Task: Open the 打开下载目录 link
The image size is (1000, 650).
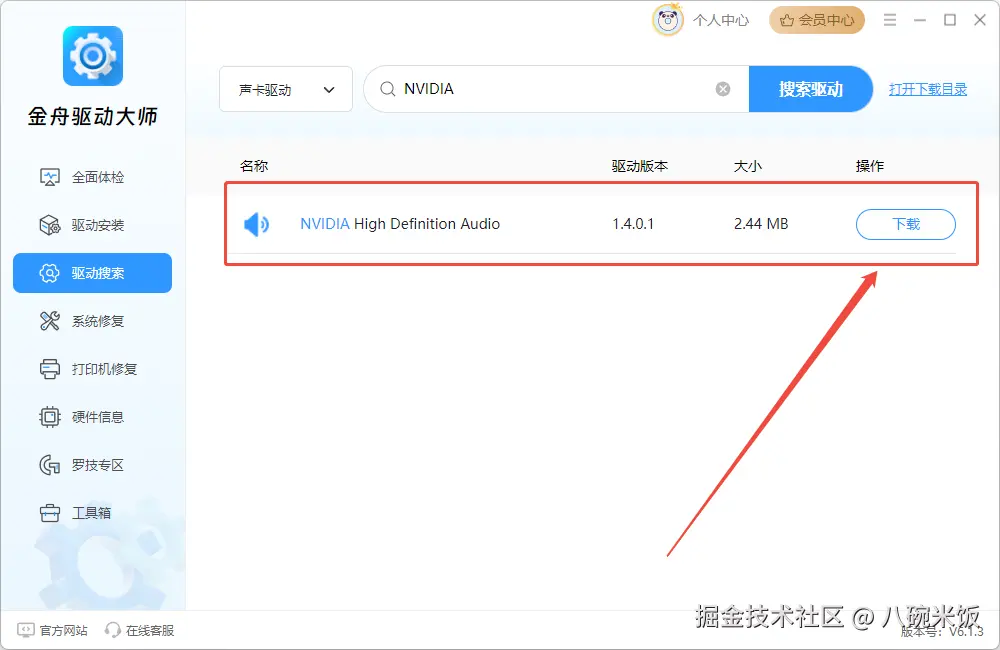Action: pos(928,89)
